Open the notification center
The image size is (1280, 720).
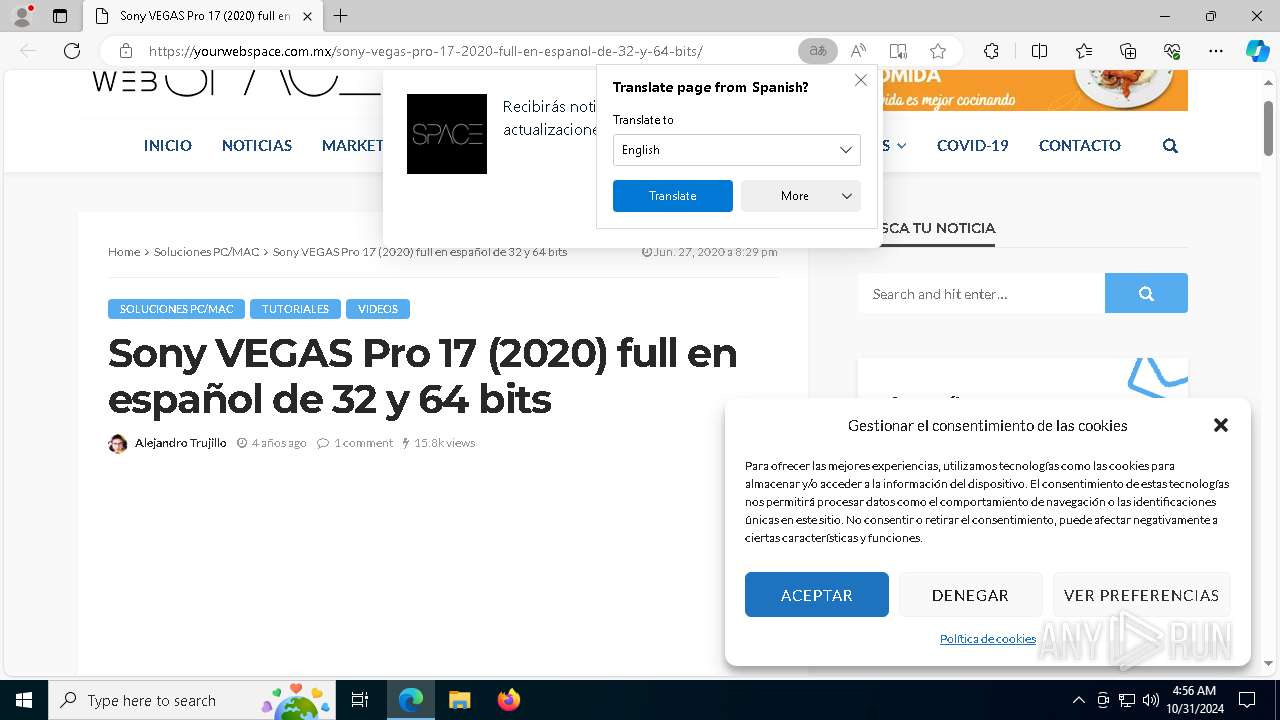[x=1247, y=700]
